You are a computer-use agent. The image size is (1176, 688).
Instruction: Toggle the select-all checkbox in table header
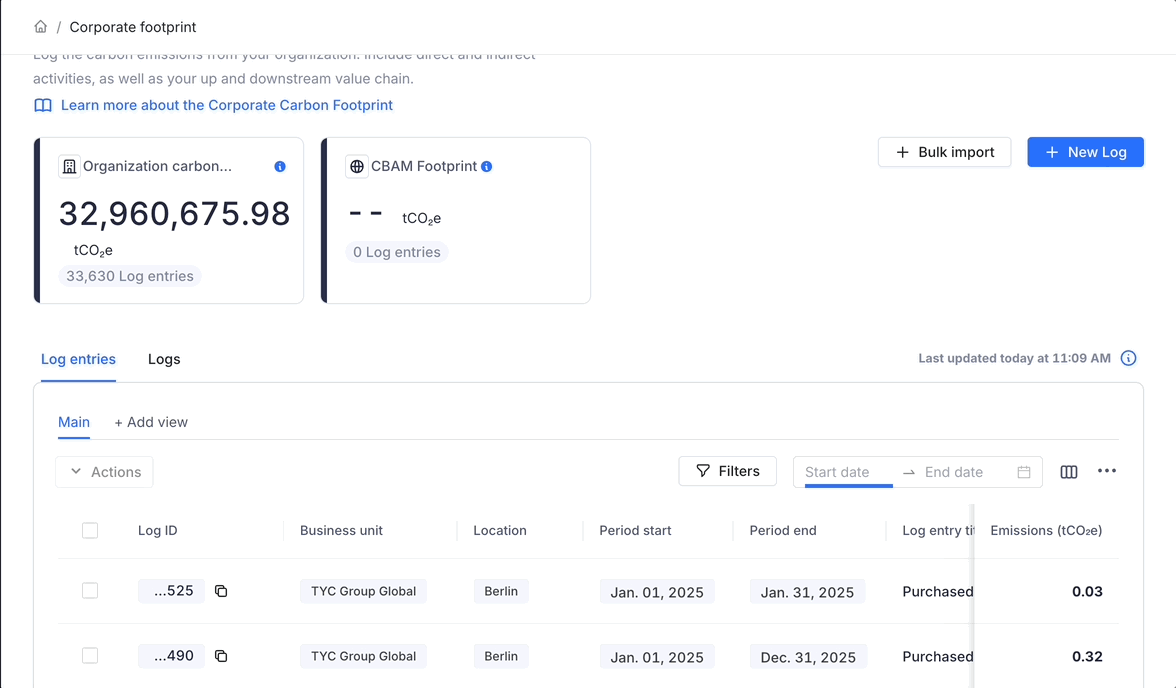tap(90, 531)
